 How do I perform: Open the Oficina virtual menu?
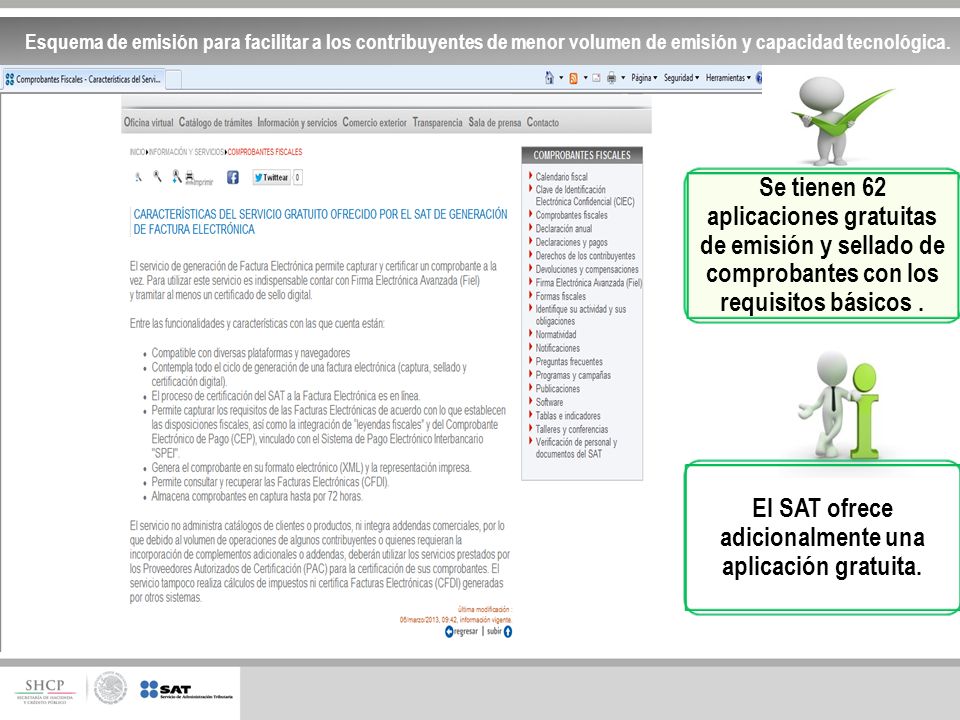click(148, 122)
